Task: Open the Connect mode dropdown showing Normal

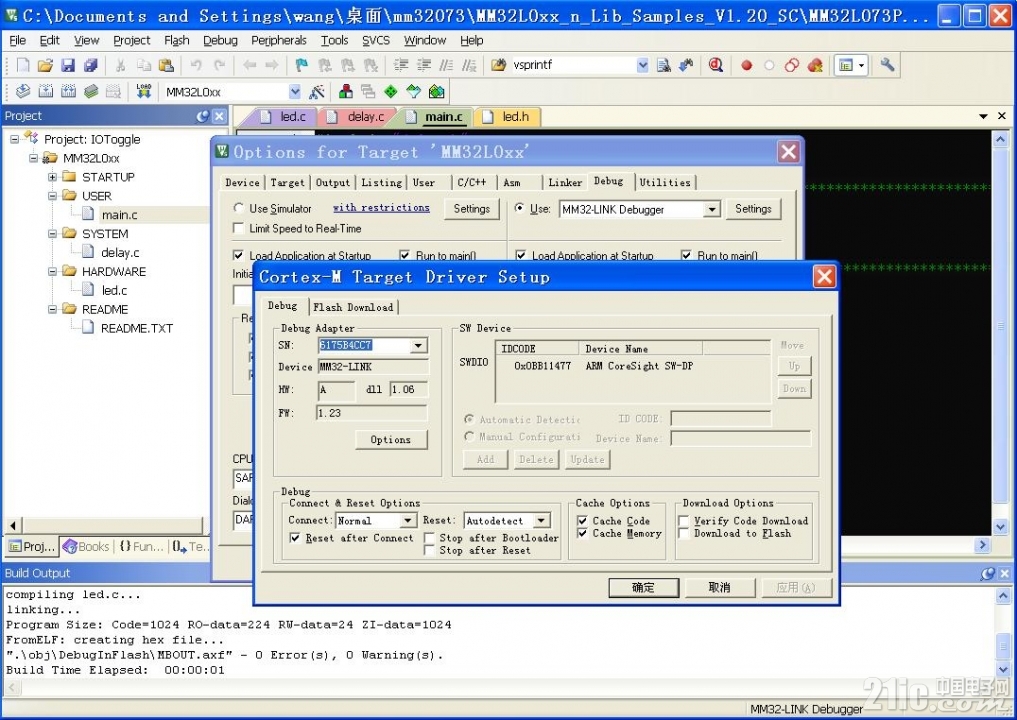Action: click(x=407, y=520)
